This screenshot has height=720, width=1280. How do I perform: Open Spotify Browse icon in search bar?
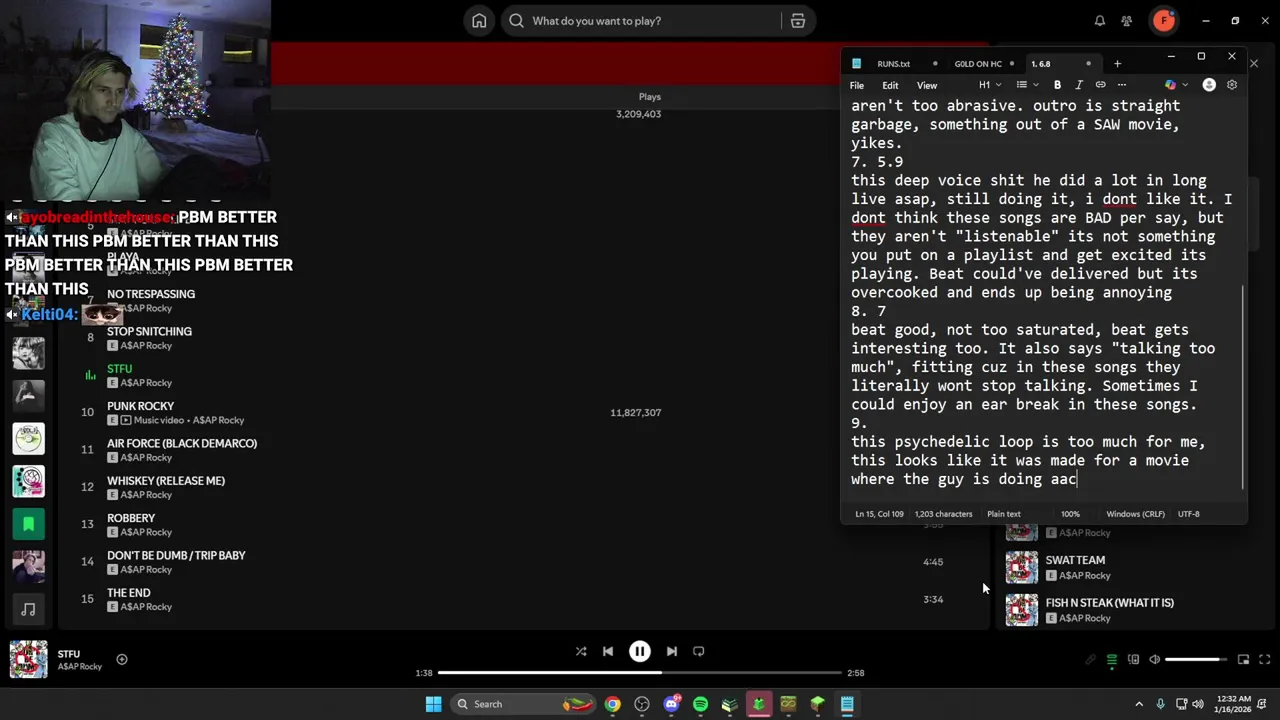point(798,21)
